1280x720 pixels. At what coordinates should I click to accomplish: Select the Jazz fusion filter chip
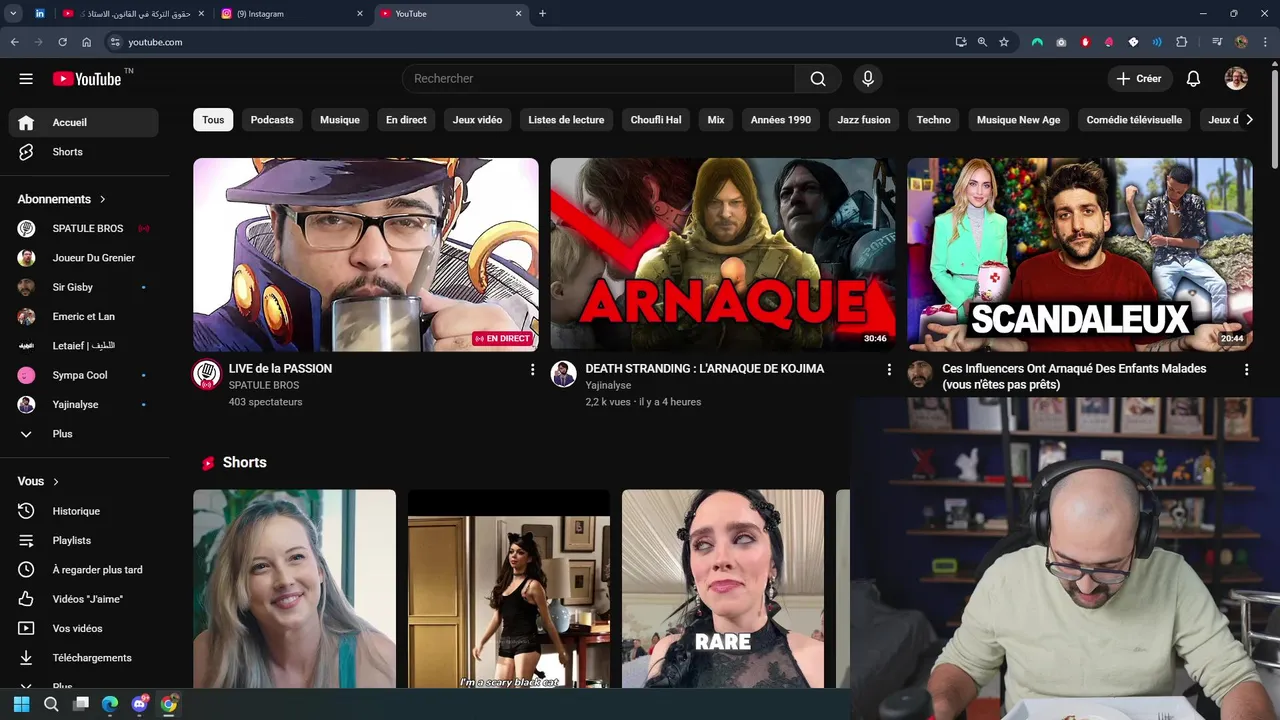tap(864, 120)
